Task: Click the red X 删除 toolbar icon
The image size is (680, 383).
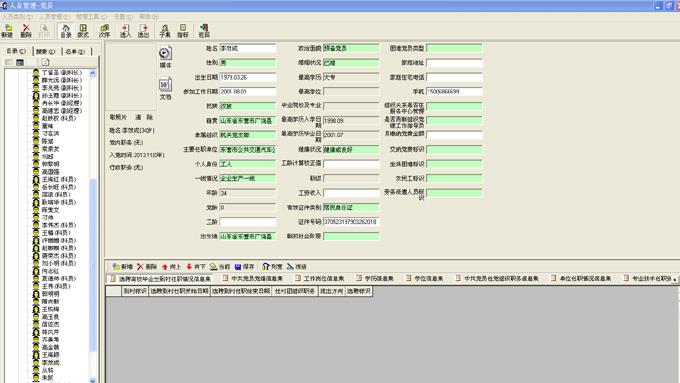Action: click(26, 31)
